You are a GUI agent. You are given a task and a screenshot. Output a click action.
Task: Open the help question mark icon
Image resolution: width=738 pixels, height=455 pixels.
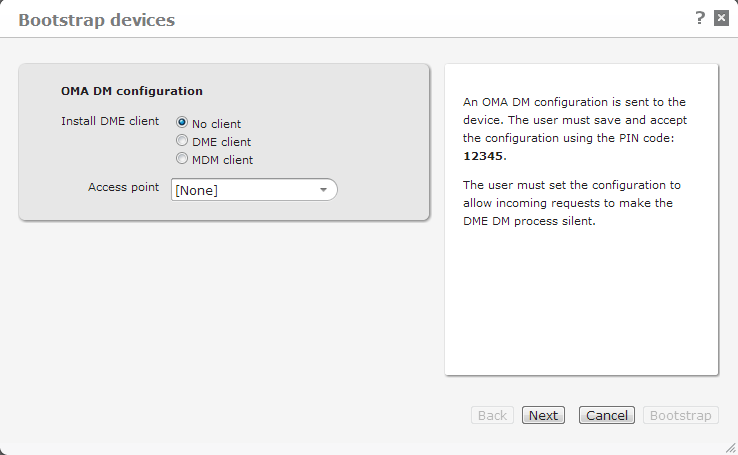pyautogui.click(x=701, y=18)
